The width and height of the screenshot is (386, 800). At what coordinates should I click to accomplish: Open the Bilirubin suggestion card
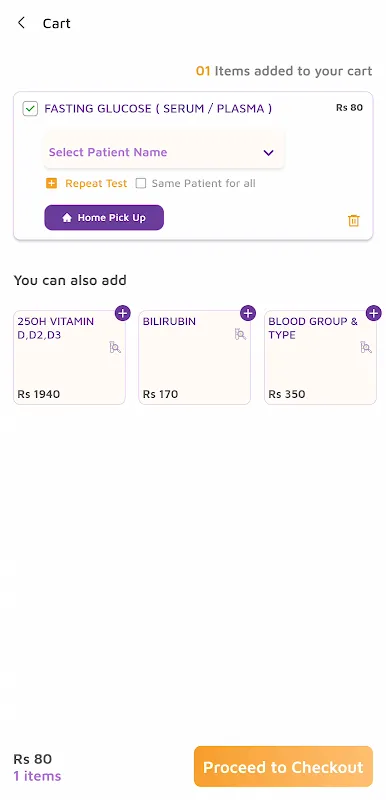click(x=194, y=358)
